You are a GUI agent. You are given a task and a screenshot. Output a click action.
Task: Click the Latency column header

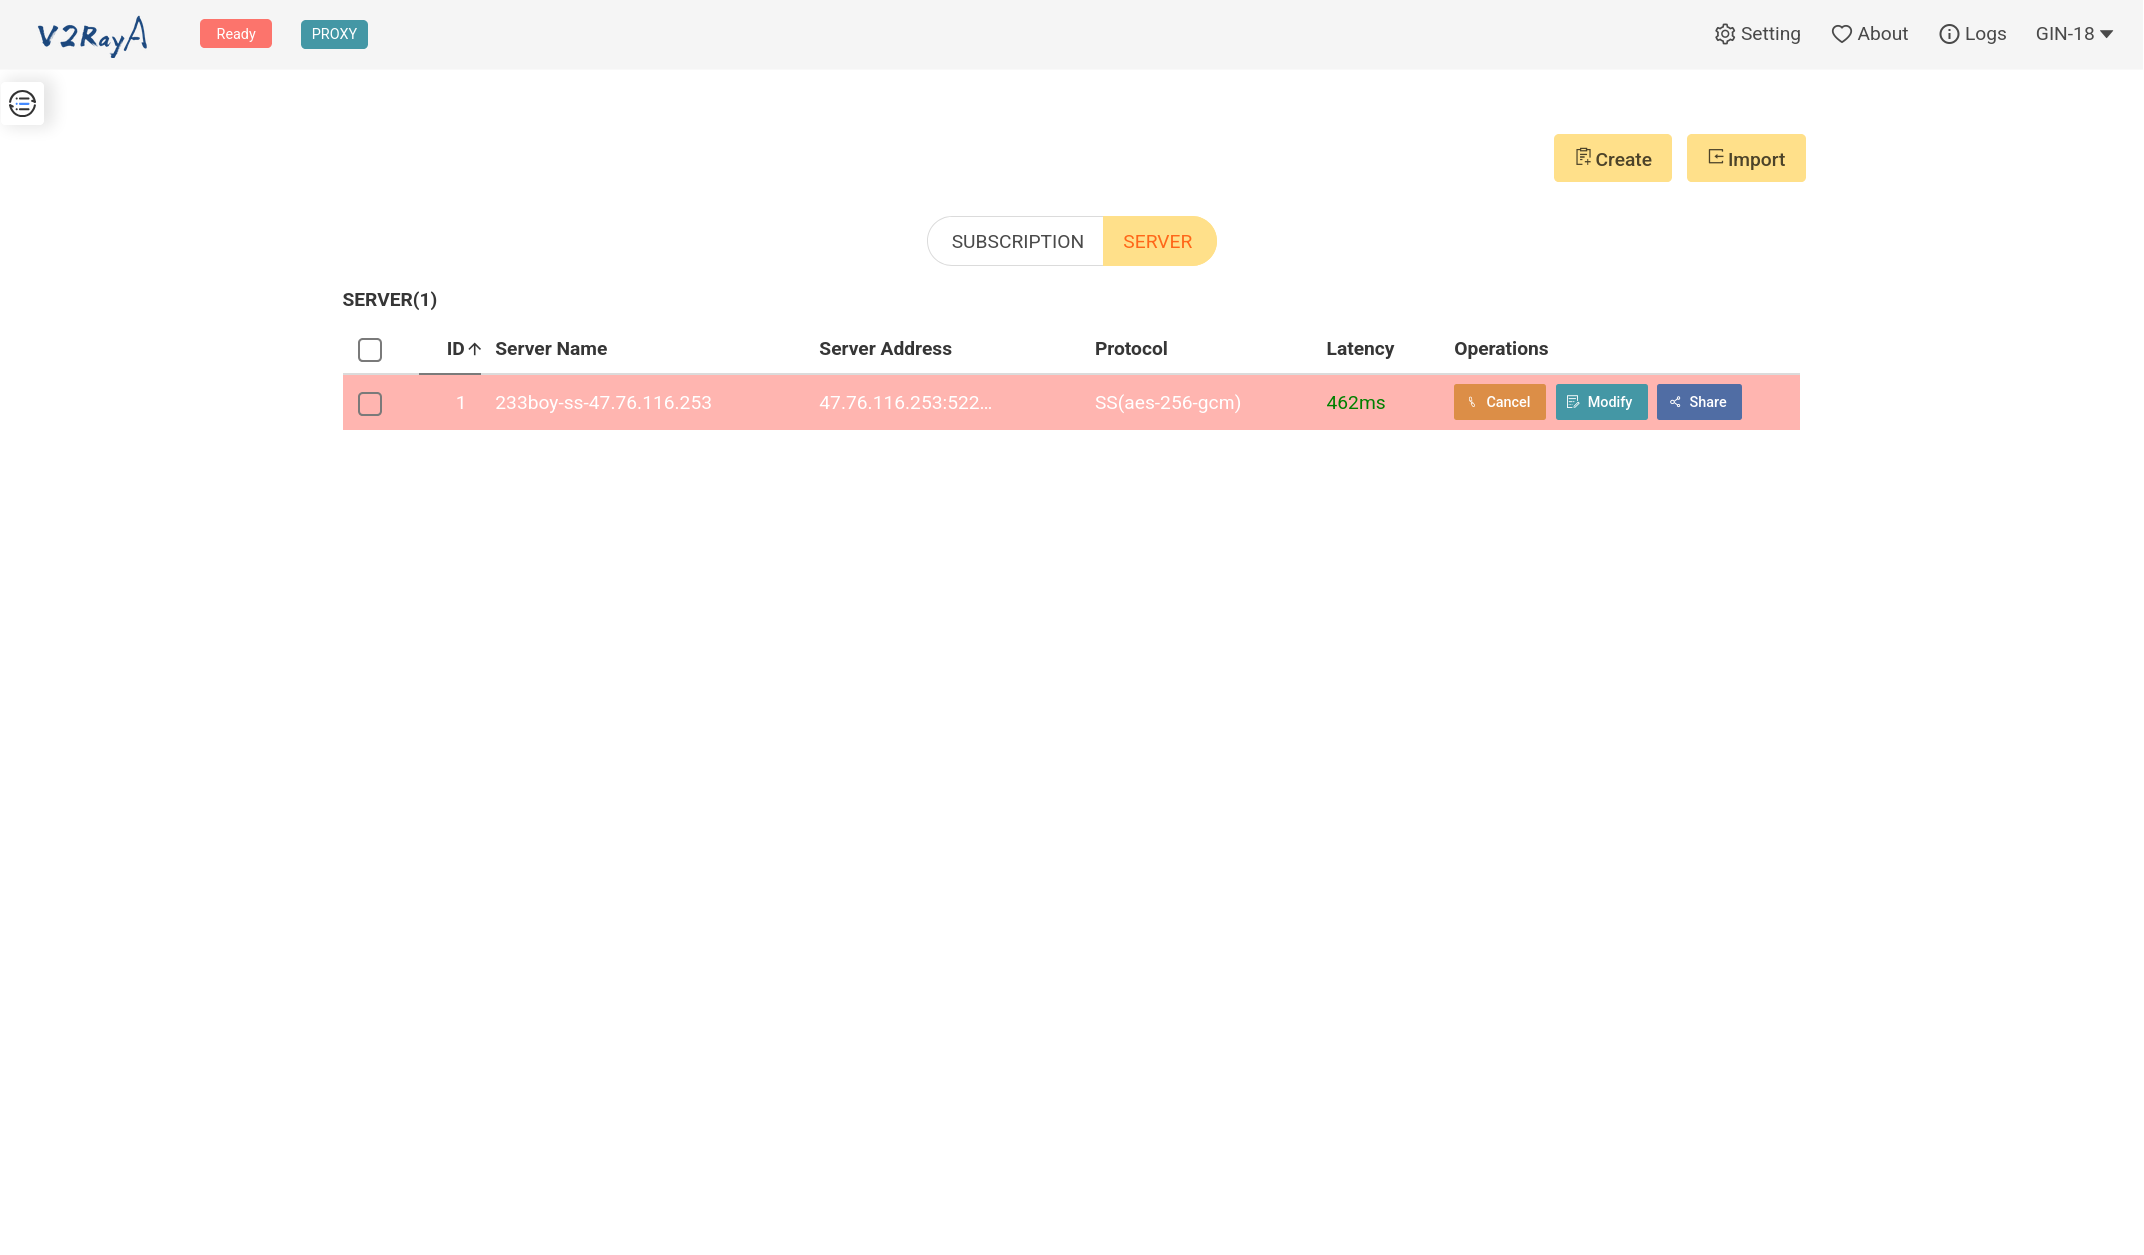(x=1359, y=349)
